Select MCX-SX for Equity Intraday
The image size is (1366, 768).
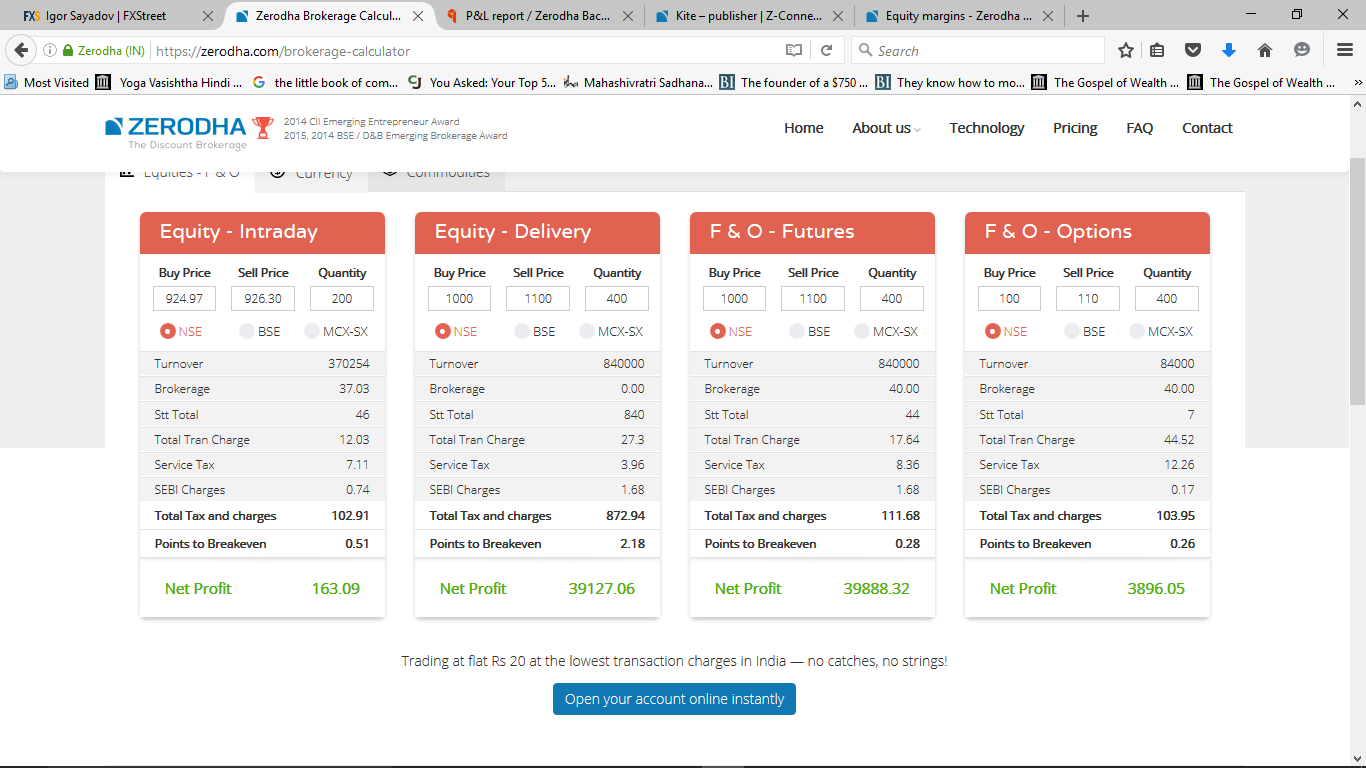point(312,331)
